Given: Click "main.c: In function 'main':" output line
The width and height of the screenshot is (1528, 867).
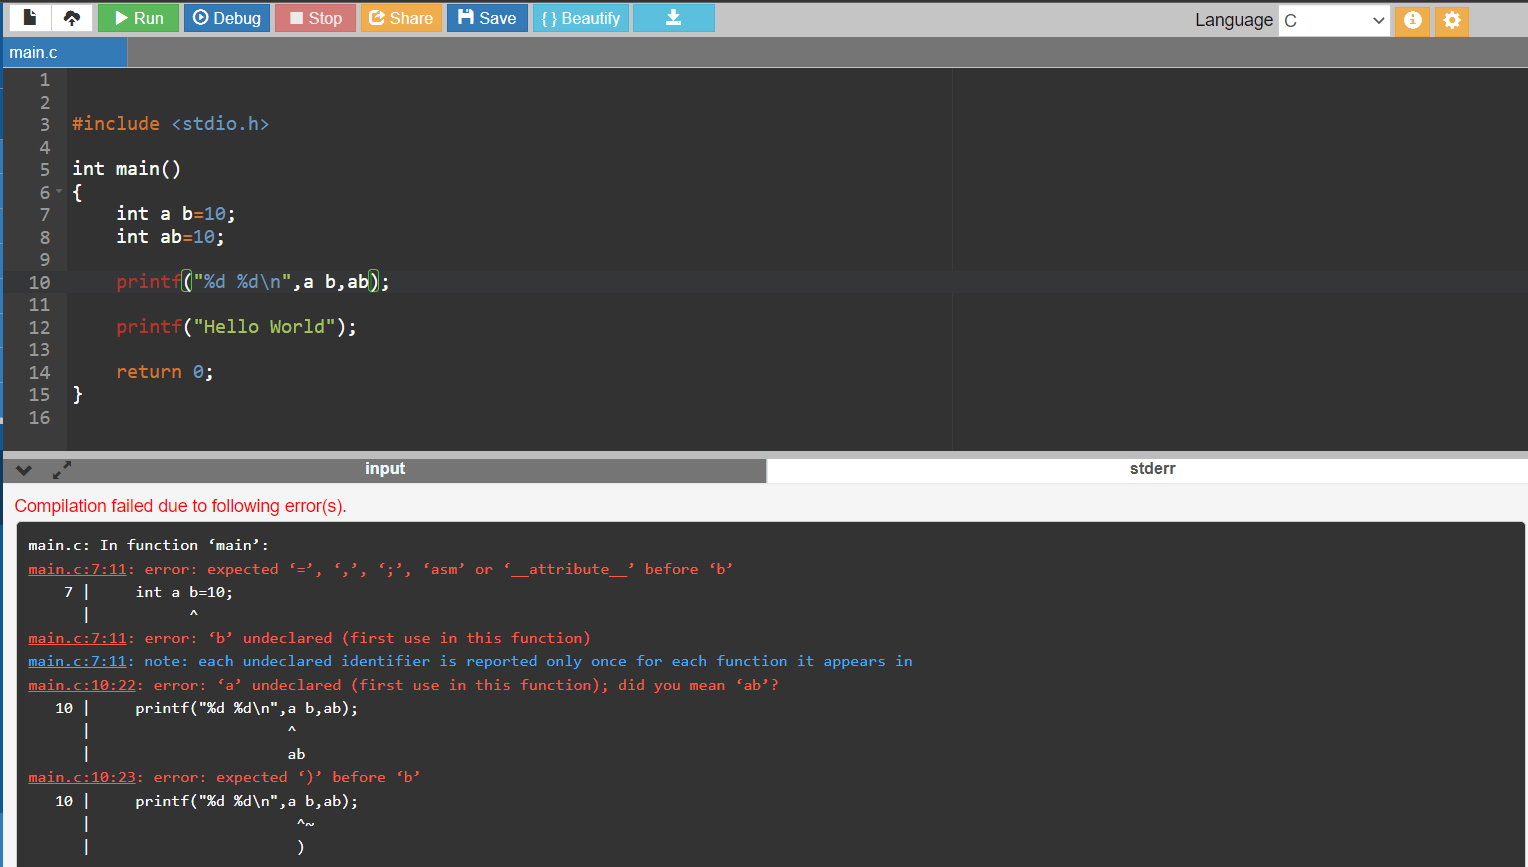Looking at the screenshot, I should (148, 545).
